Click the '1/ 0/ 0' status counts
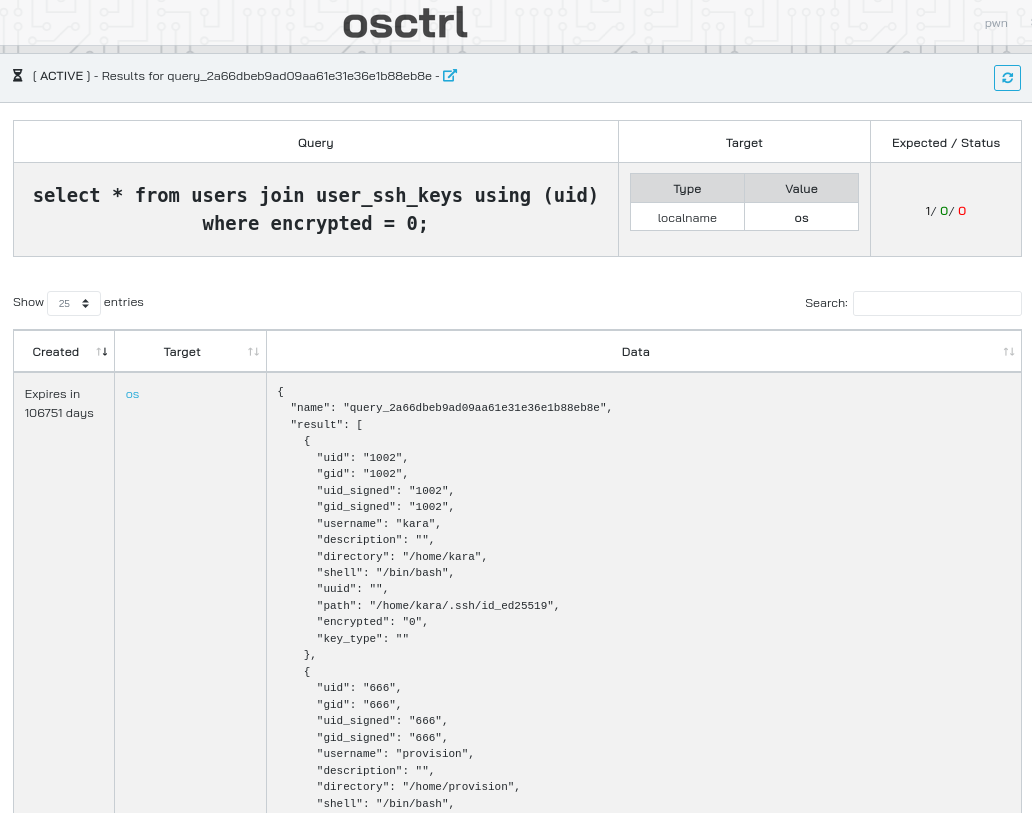The image size is (1032, 813). point(946,211)
